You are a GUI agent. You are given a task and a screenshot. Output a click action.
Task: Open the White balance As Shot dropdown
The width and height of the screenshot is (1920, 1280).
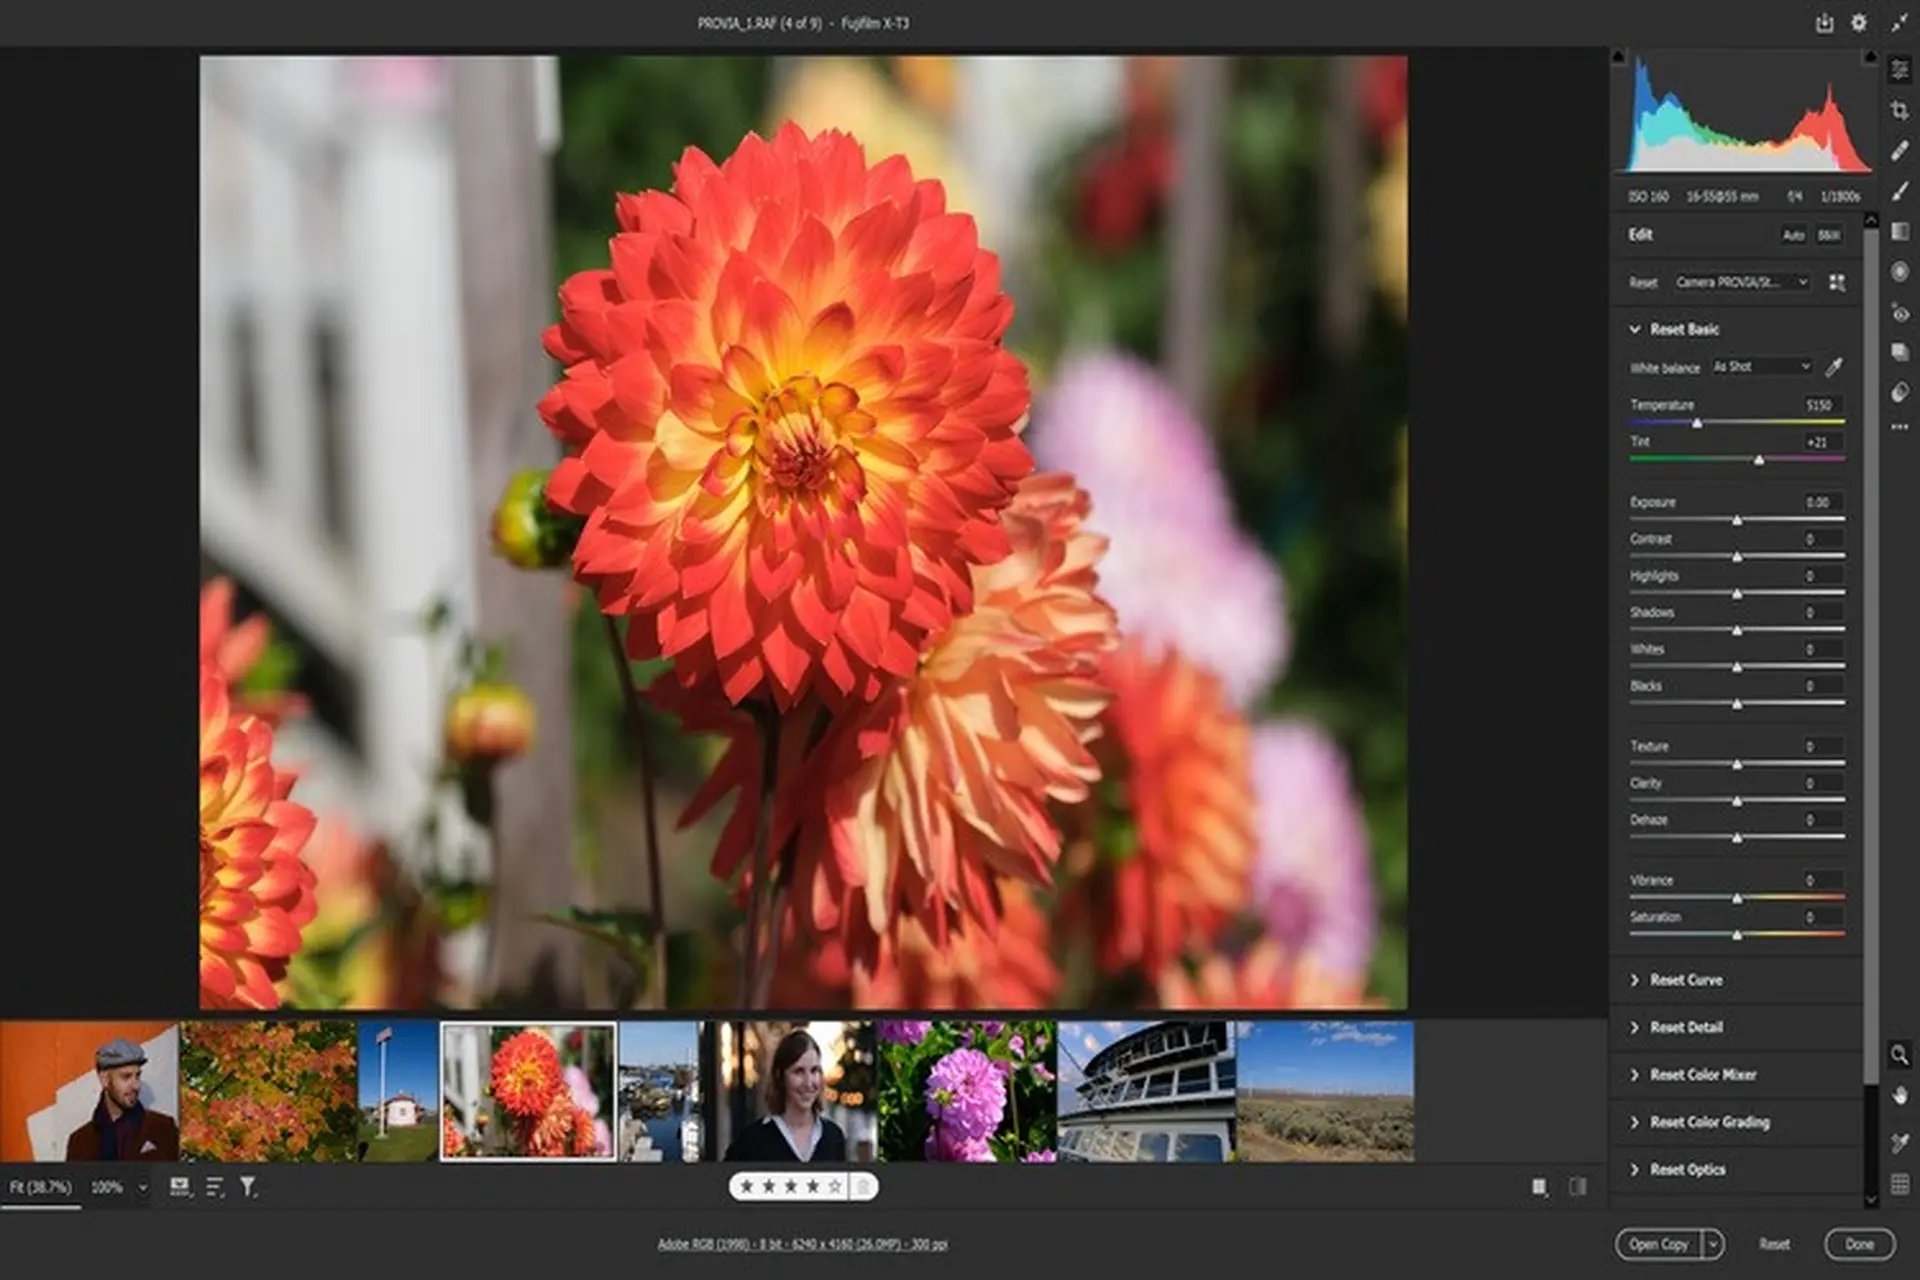(1760, 367)
